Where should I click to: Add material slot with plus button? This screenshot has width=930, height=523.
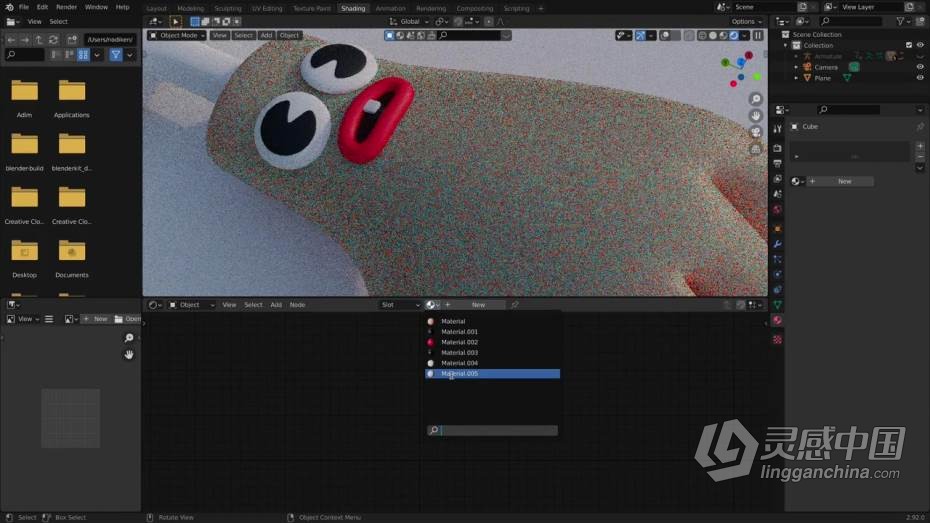tap(919, 146)
